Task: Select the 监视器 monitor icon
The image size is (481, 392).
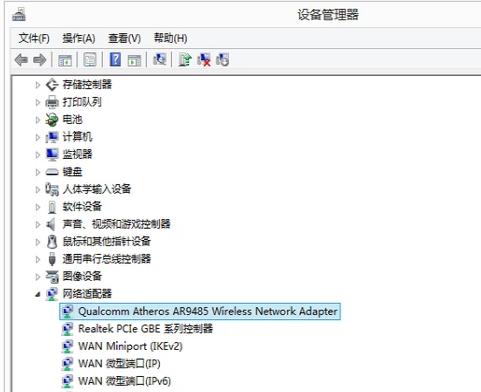Action: [x=52, y=154]
